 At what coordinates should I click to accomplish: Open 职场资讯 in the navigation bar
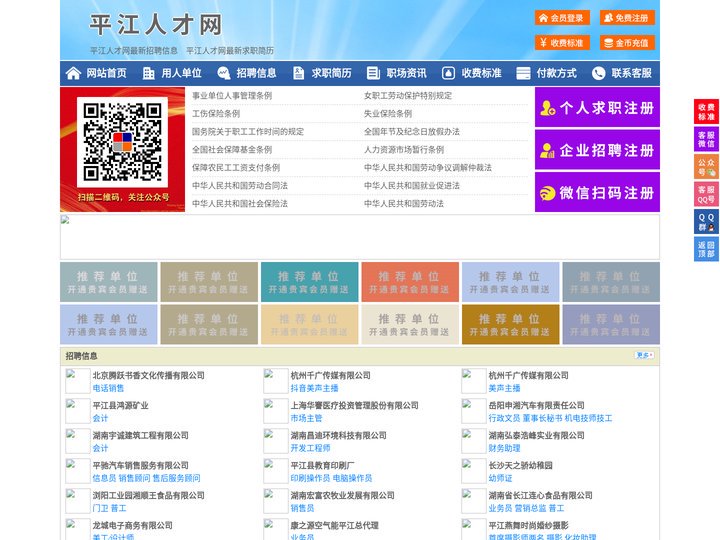(406, 73)
